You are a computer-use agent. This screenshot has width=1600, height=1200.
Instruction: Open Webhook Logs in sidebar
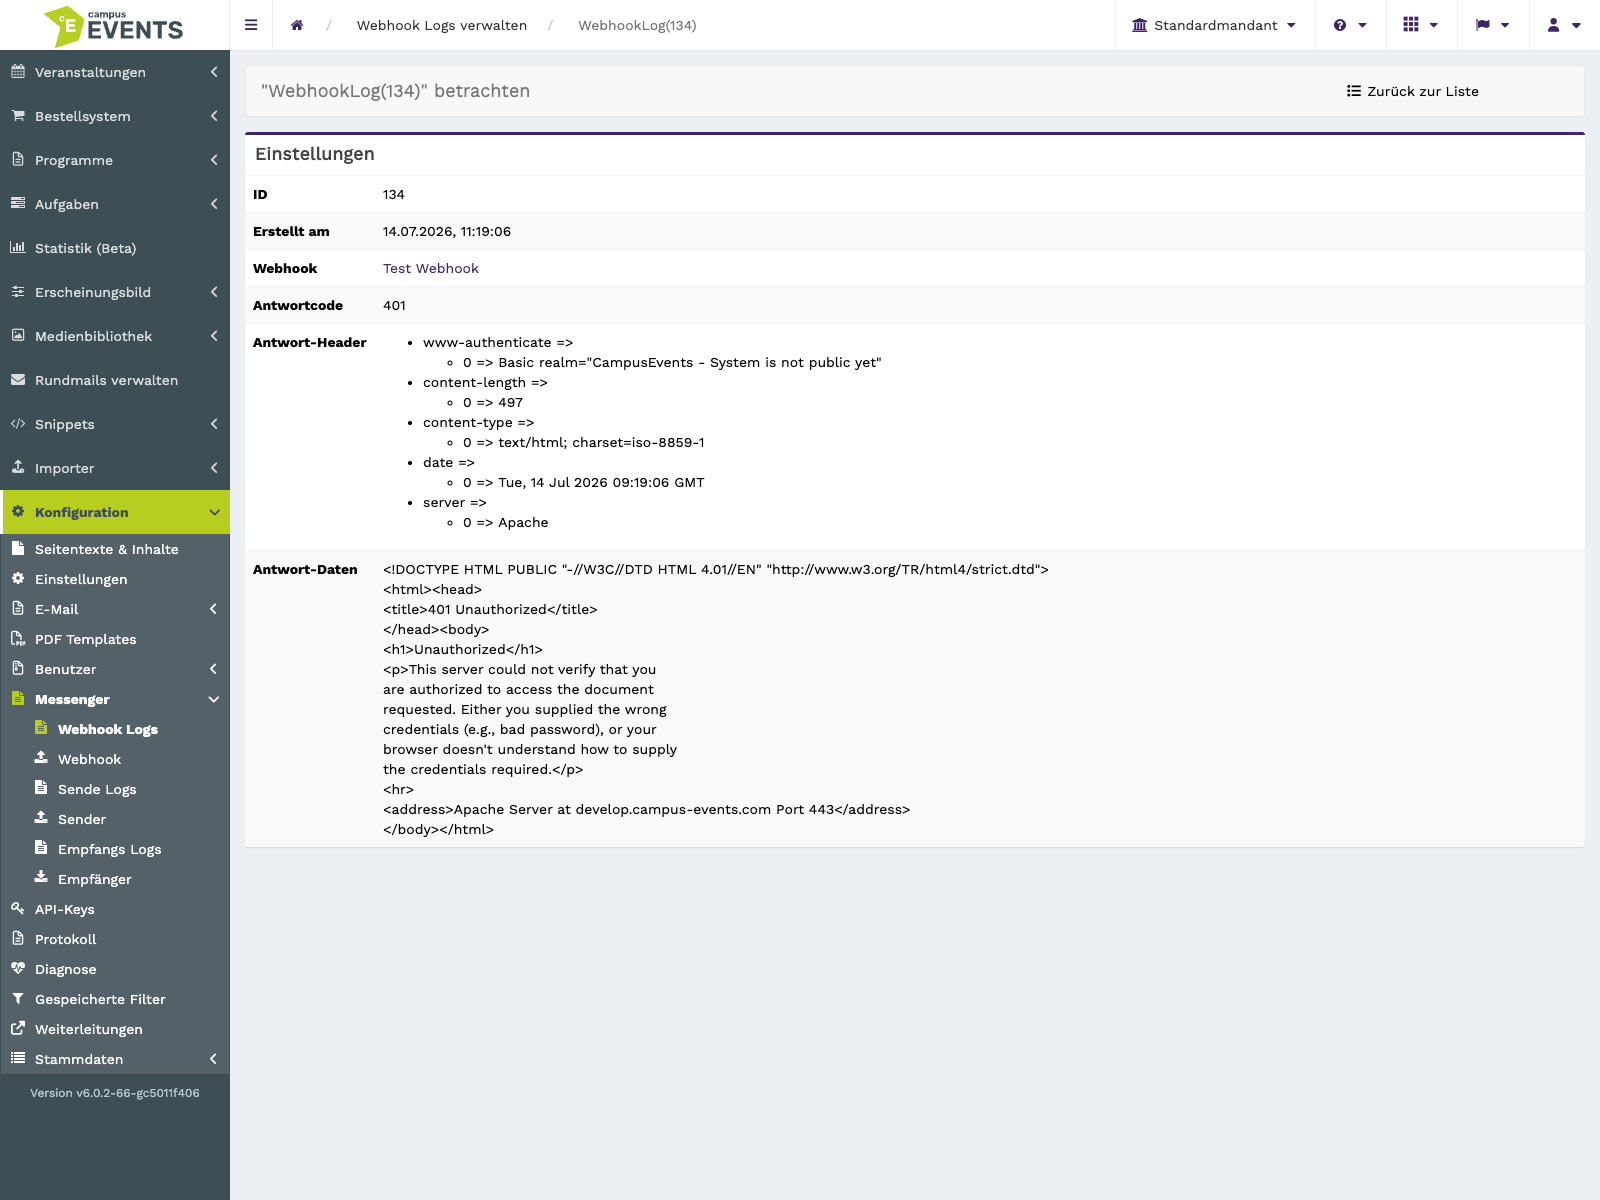108,729
